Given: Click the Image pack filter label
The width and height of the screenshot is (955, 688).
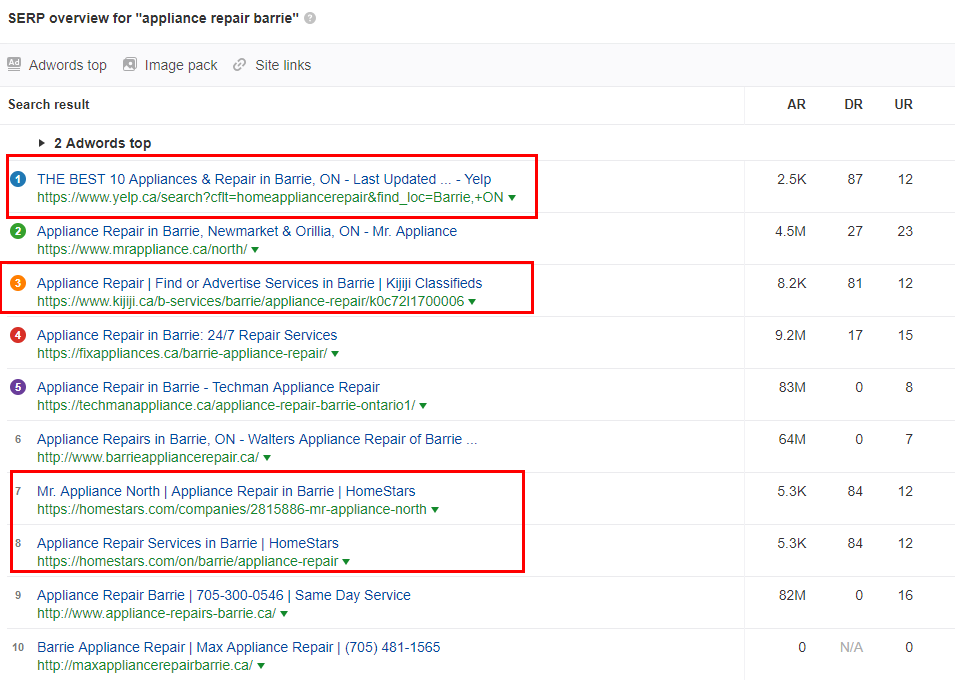Looking at the screenshot, I should [x=181, y=65].
